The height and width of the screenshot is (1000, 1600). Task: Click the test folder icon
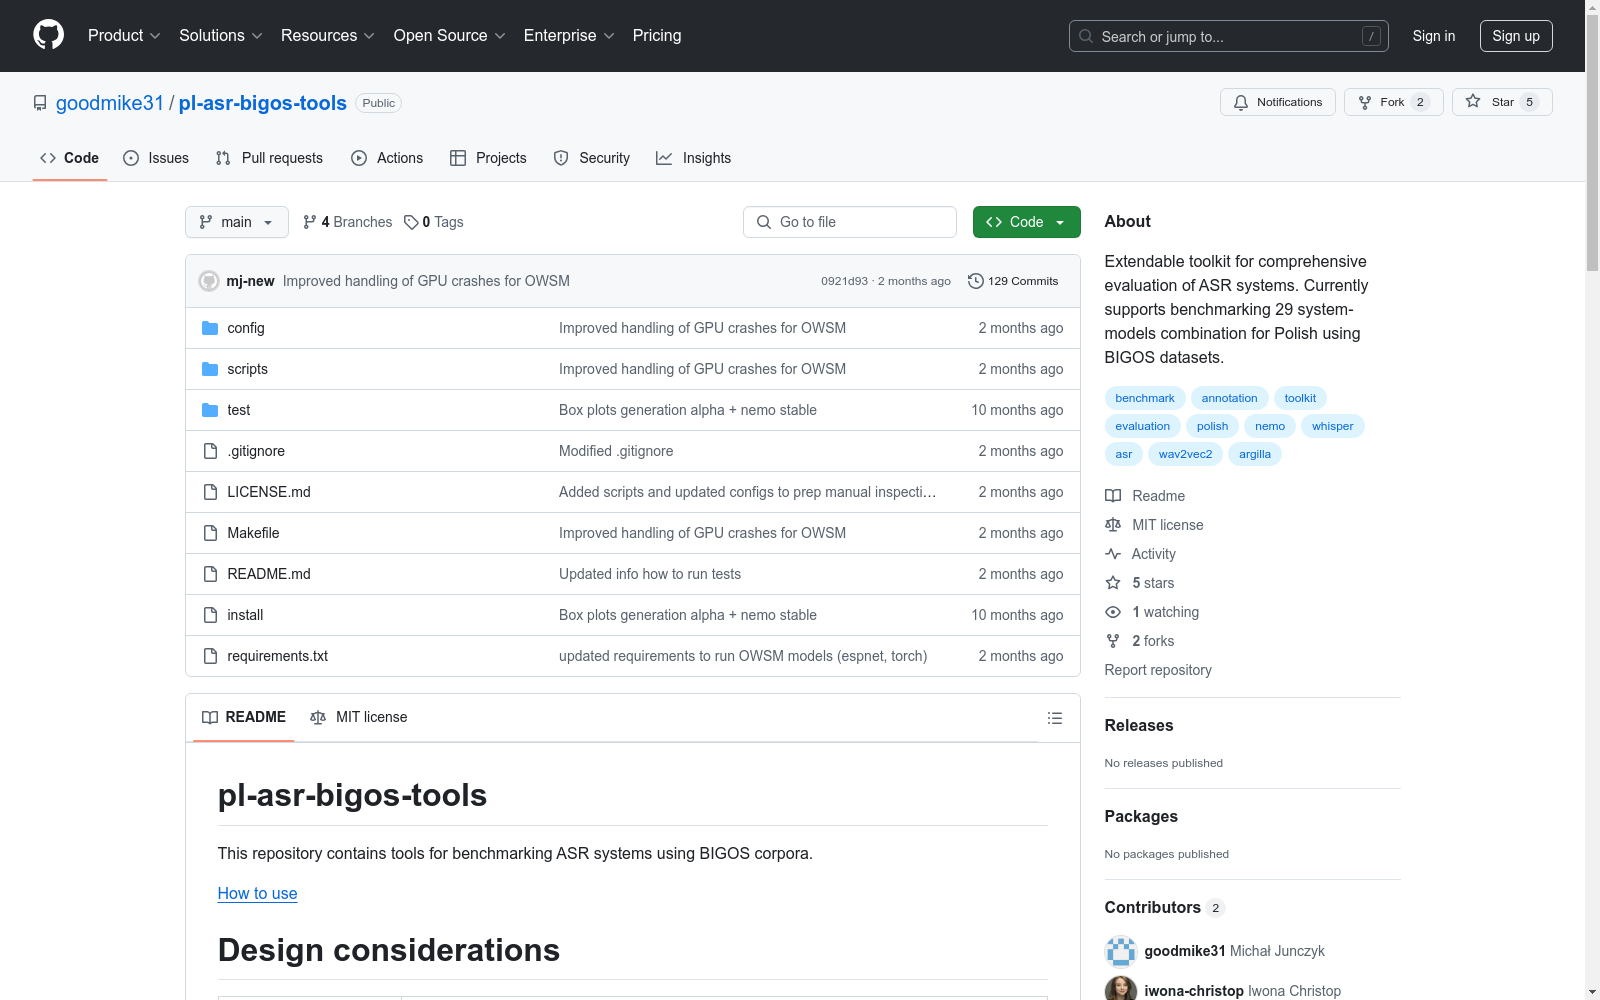pyautogui.click(x=210, y=410)
